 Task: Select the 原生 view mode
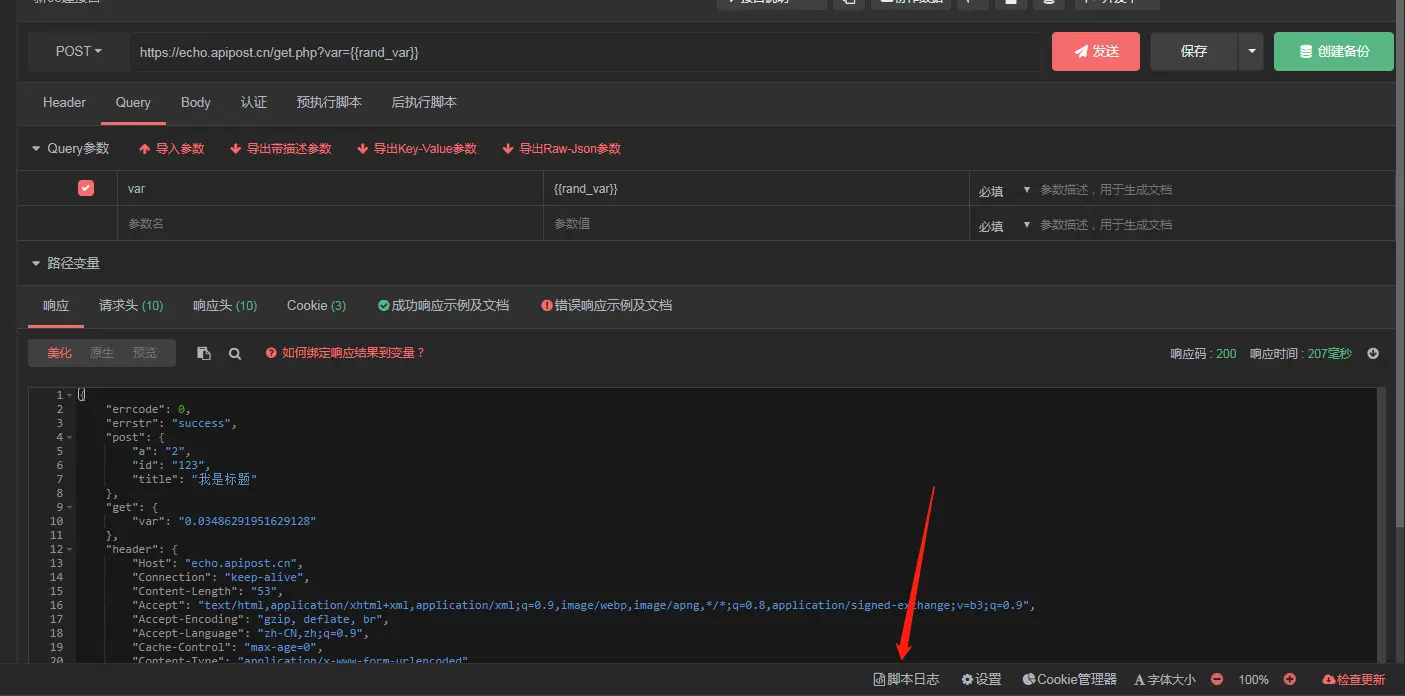point(102,353)
